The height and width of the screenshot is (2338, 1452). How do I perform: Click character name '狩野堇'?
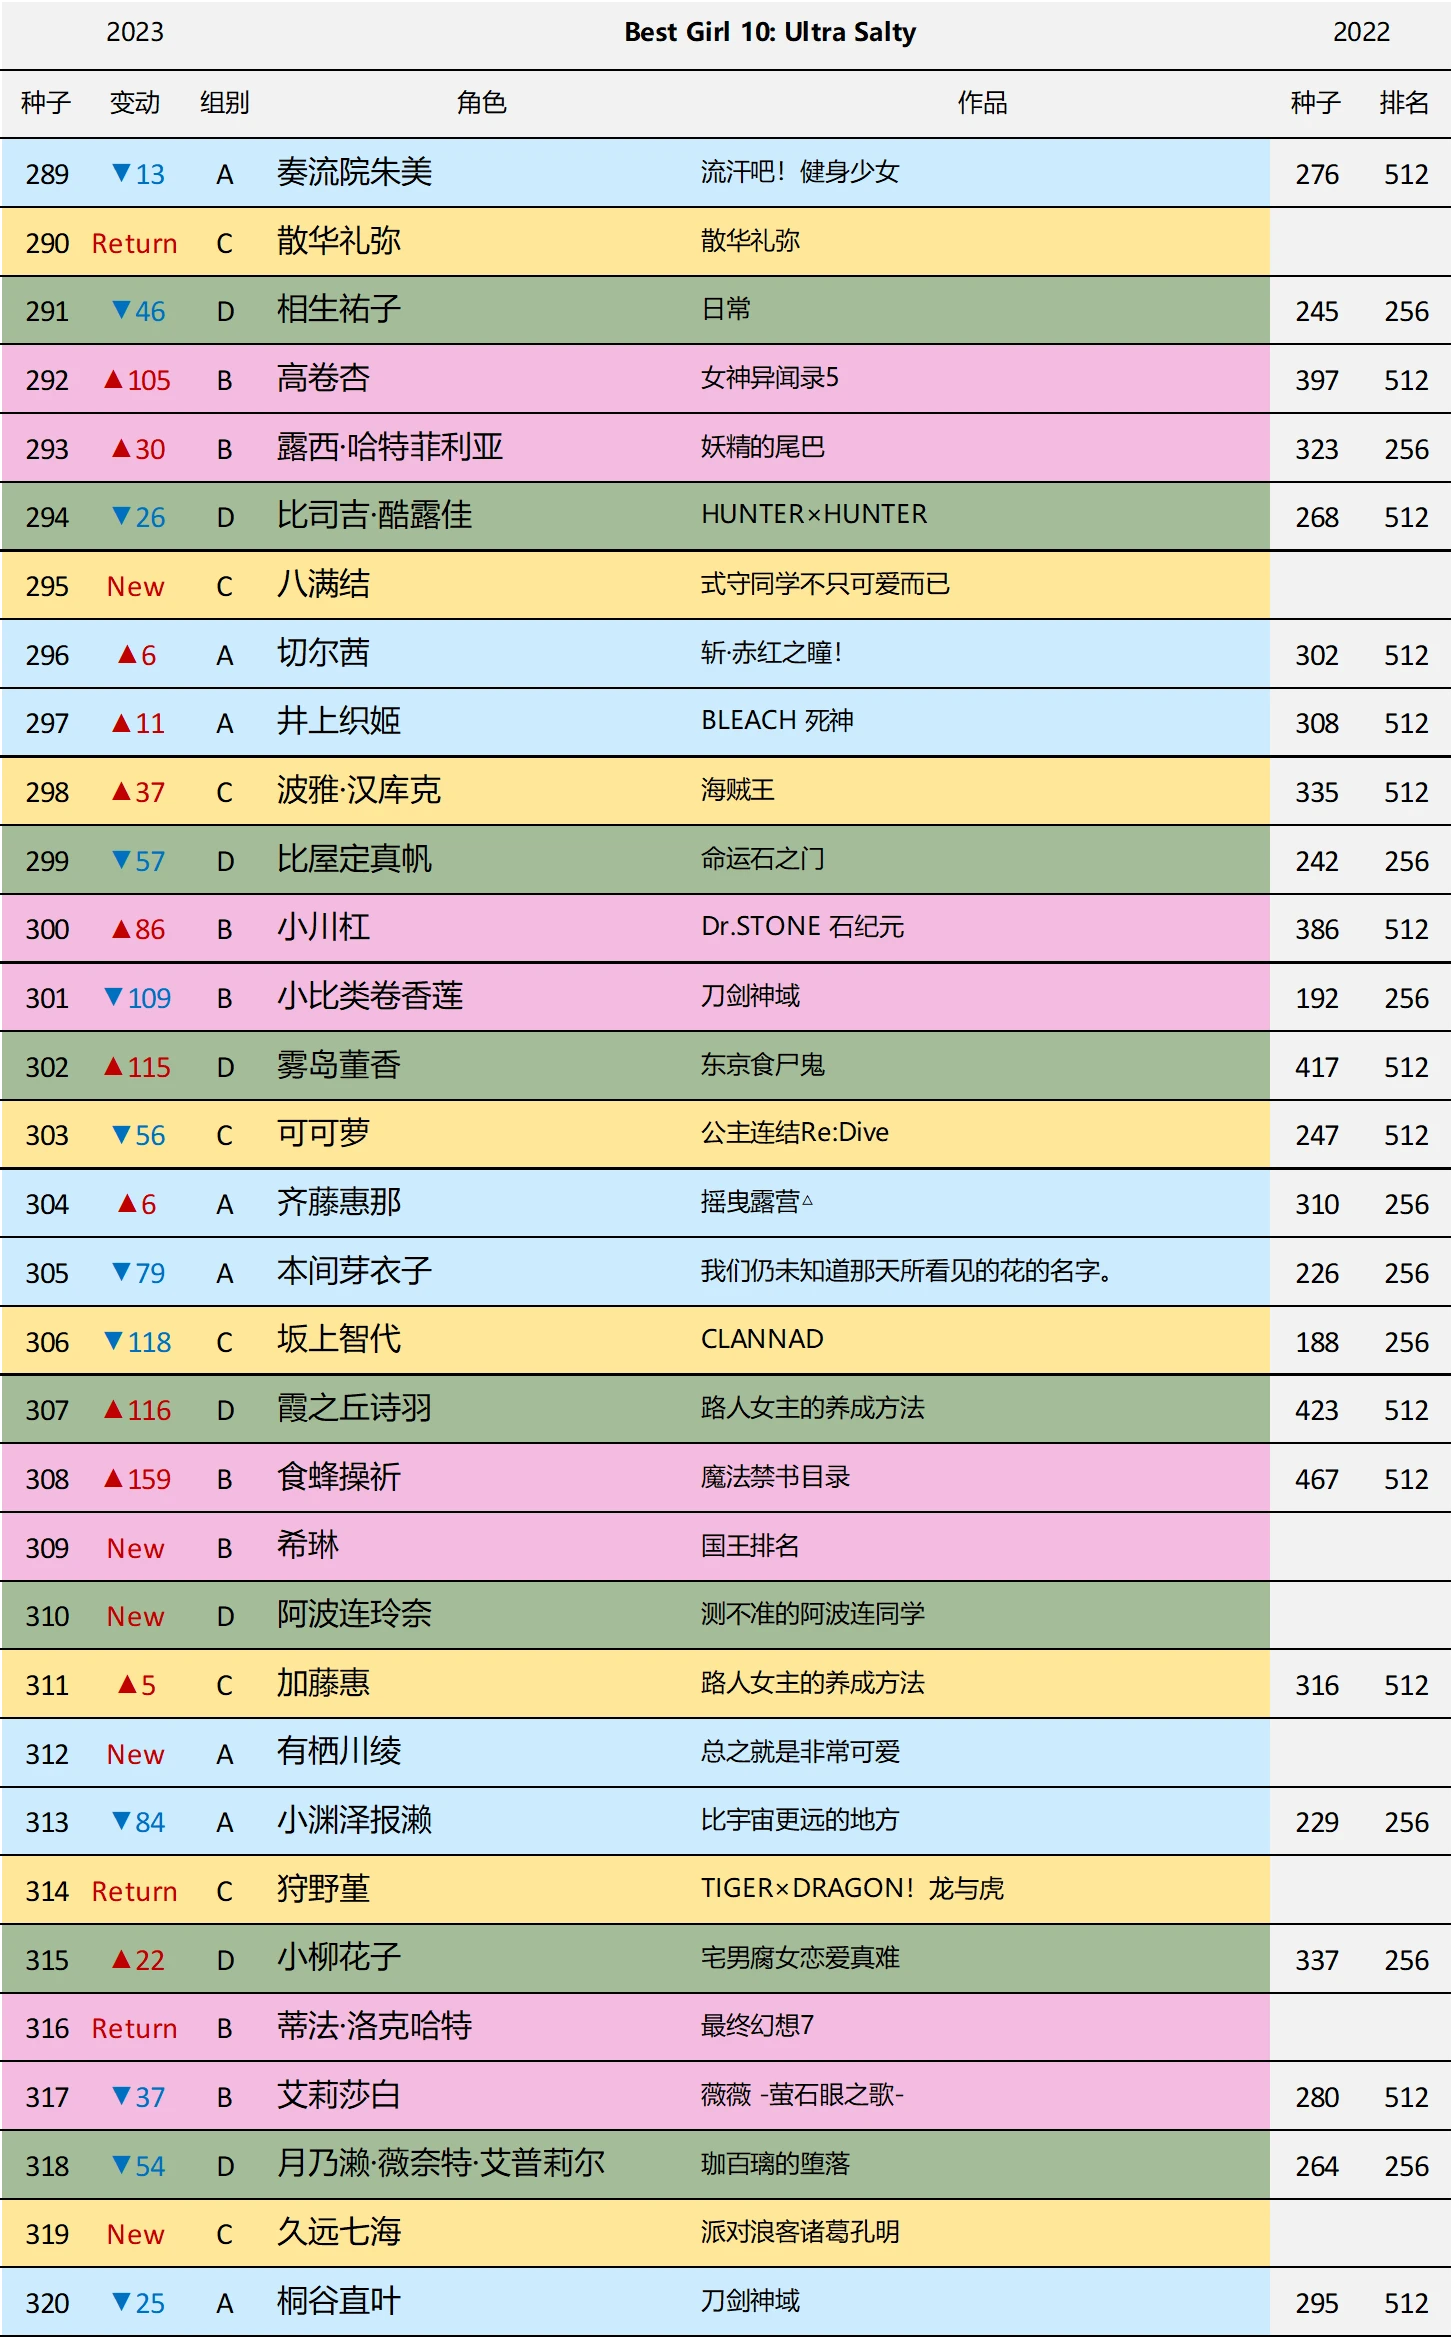click(x=323, y=1889)
